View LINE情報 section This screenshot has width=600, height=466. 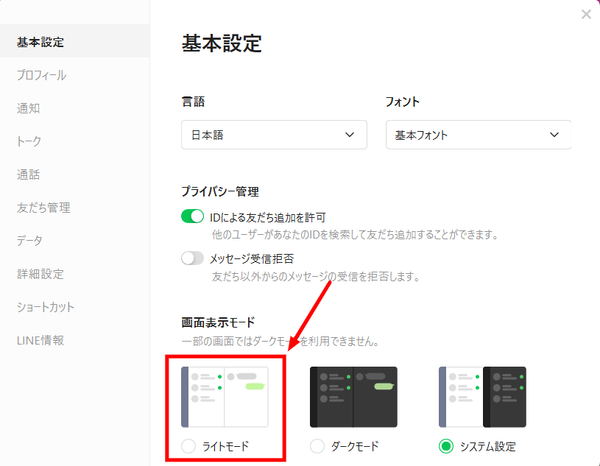click(40, 340)
